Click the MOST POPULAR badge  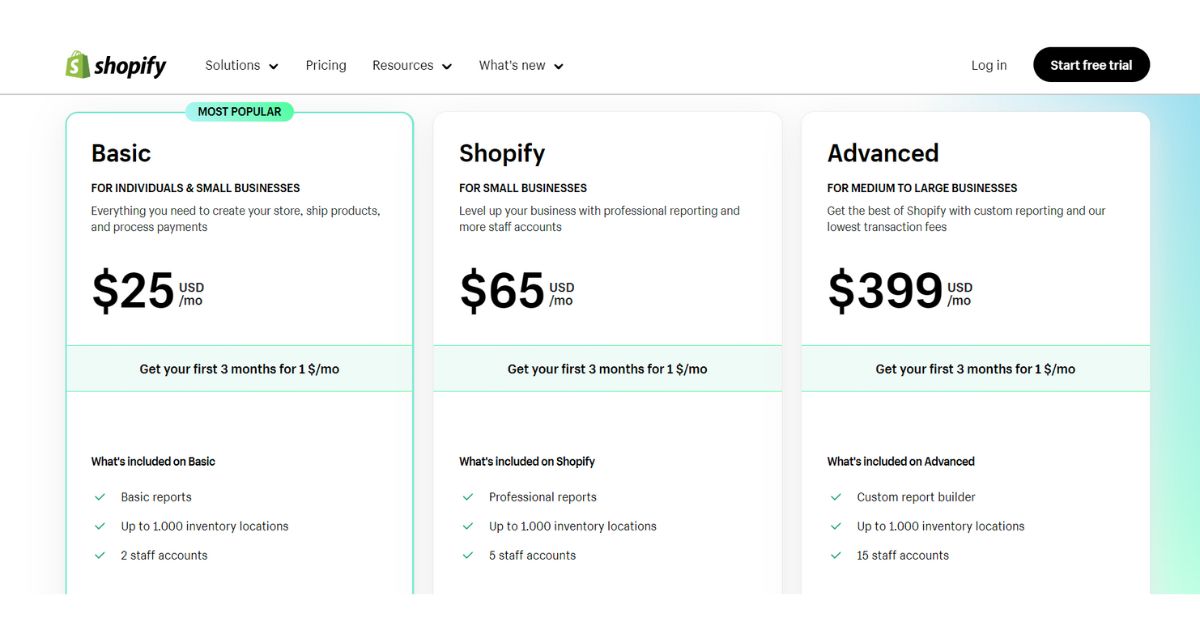(240, 111)
